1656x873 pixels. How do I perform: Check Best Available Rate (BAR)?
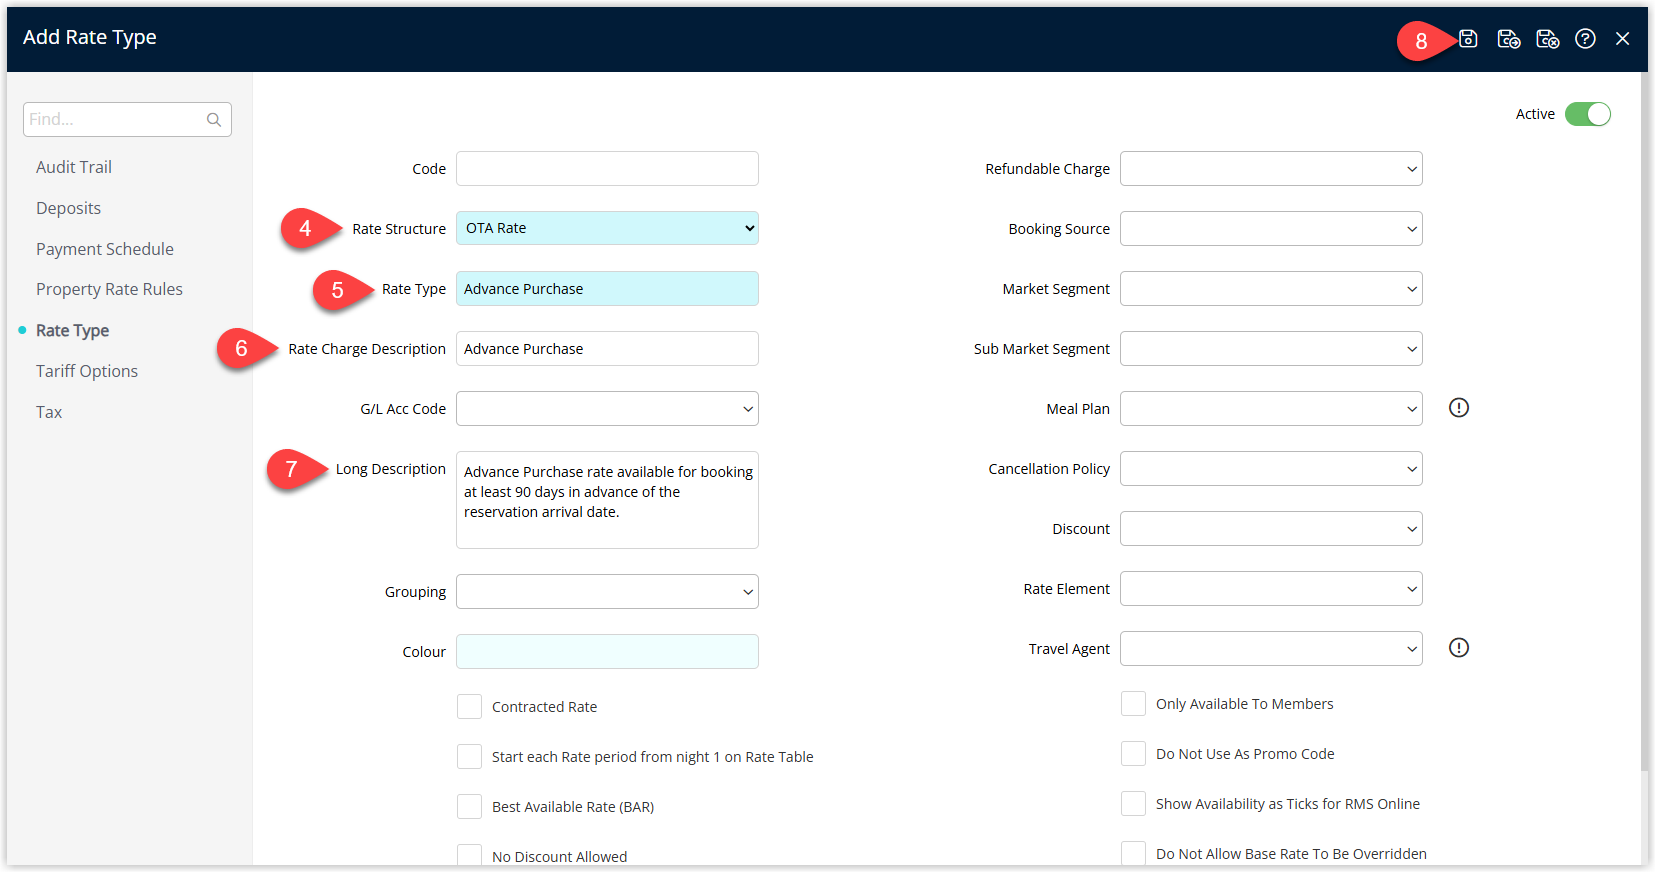click(470, 807)
